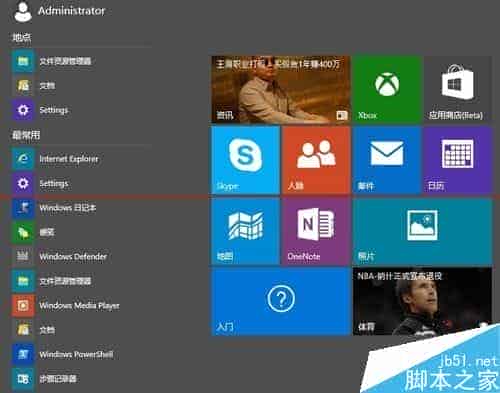The width and height of the screenshot is (500, 393).
Task: Open the 地图 maps tile
Action: (245, 231)
